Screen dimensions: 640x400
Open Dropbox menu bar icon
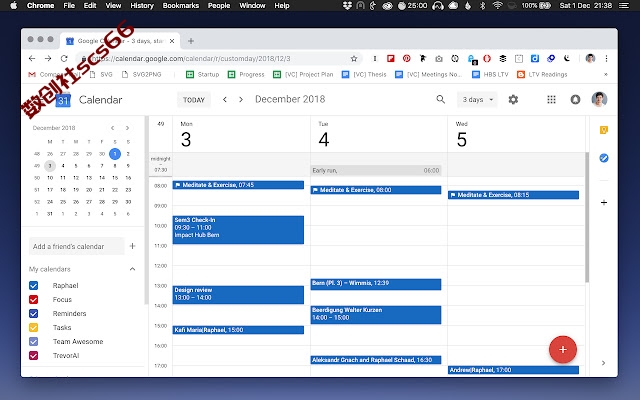pyautogui.click(x=347, y=5)
